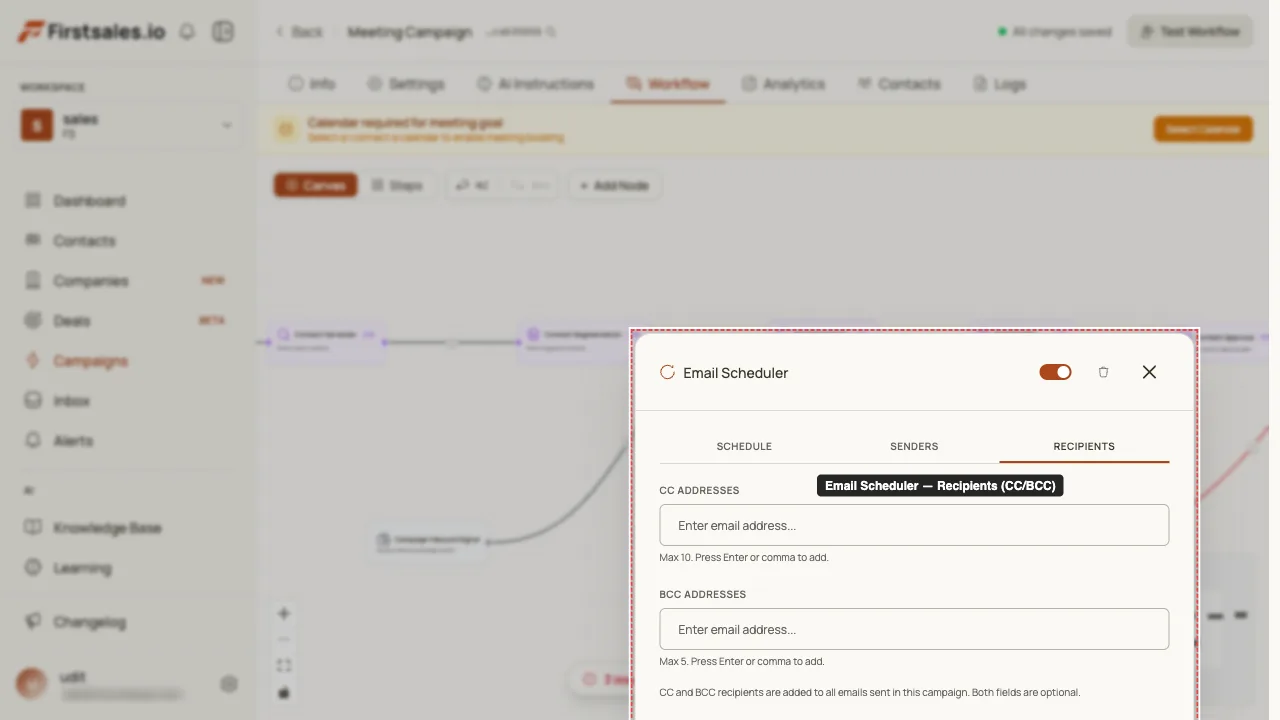Click the lock canvas icon
This screenshot has width=1280, height=720.
pos(284,692)
